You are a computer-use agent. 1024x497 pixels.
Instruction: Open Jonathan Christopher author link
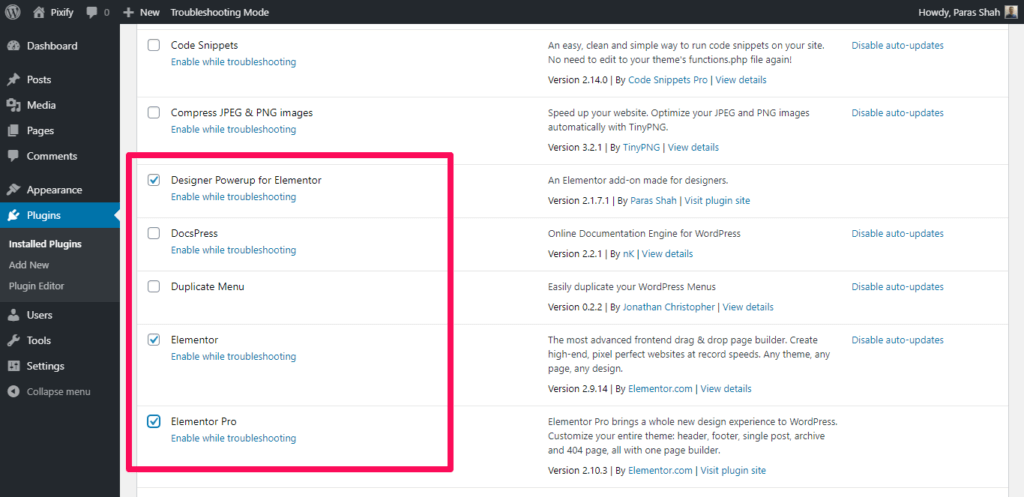coord(669,307)
